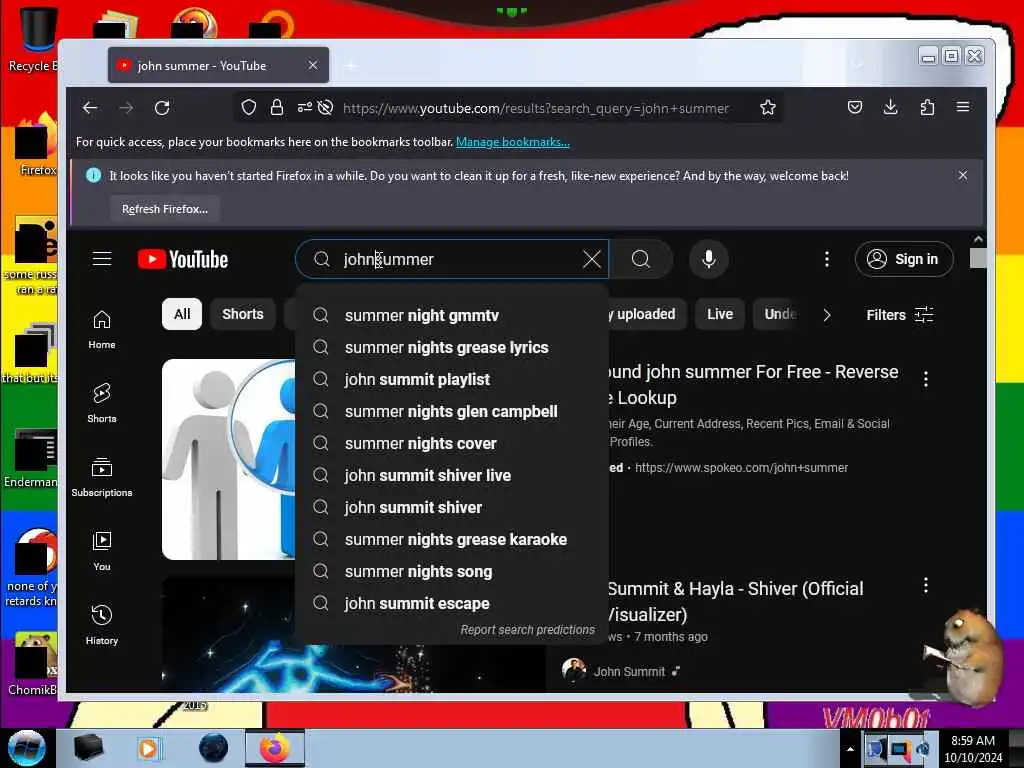
Task: Choose suggestion john summit shiver live
Action: (452, 475)
